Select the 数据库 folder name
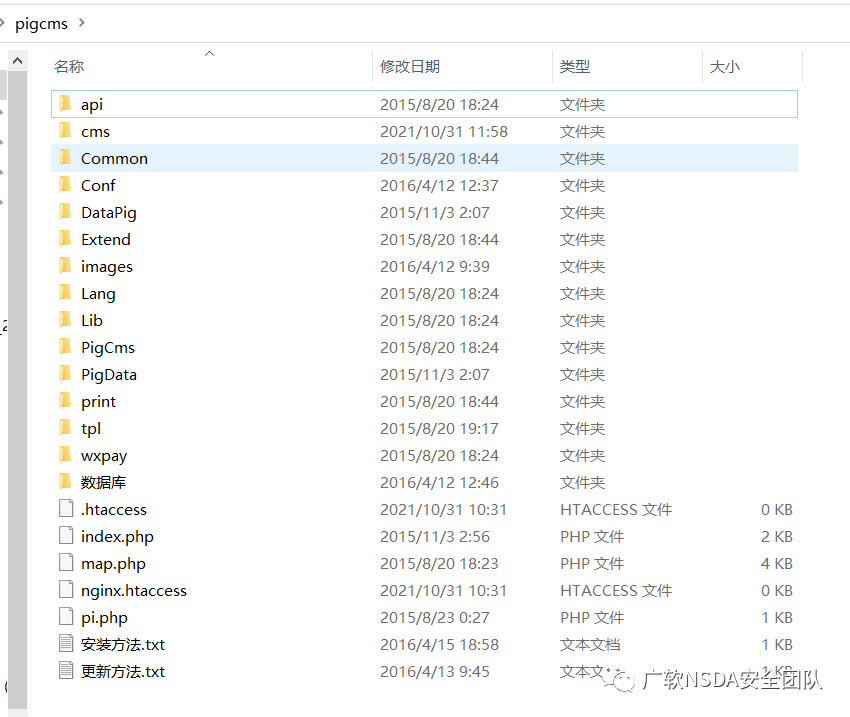 click(x=104, y=483)
